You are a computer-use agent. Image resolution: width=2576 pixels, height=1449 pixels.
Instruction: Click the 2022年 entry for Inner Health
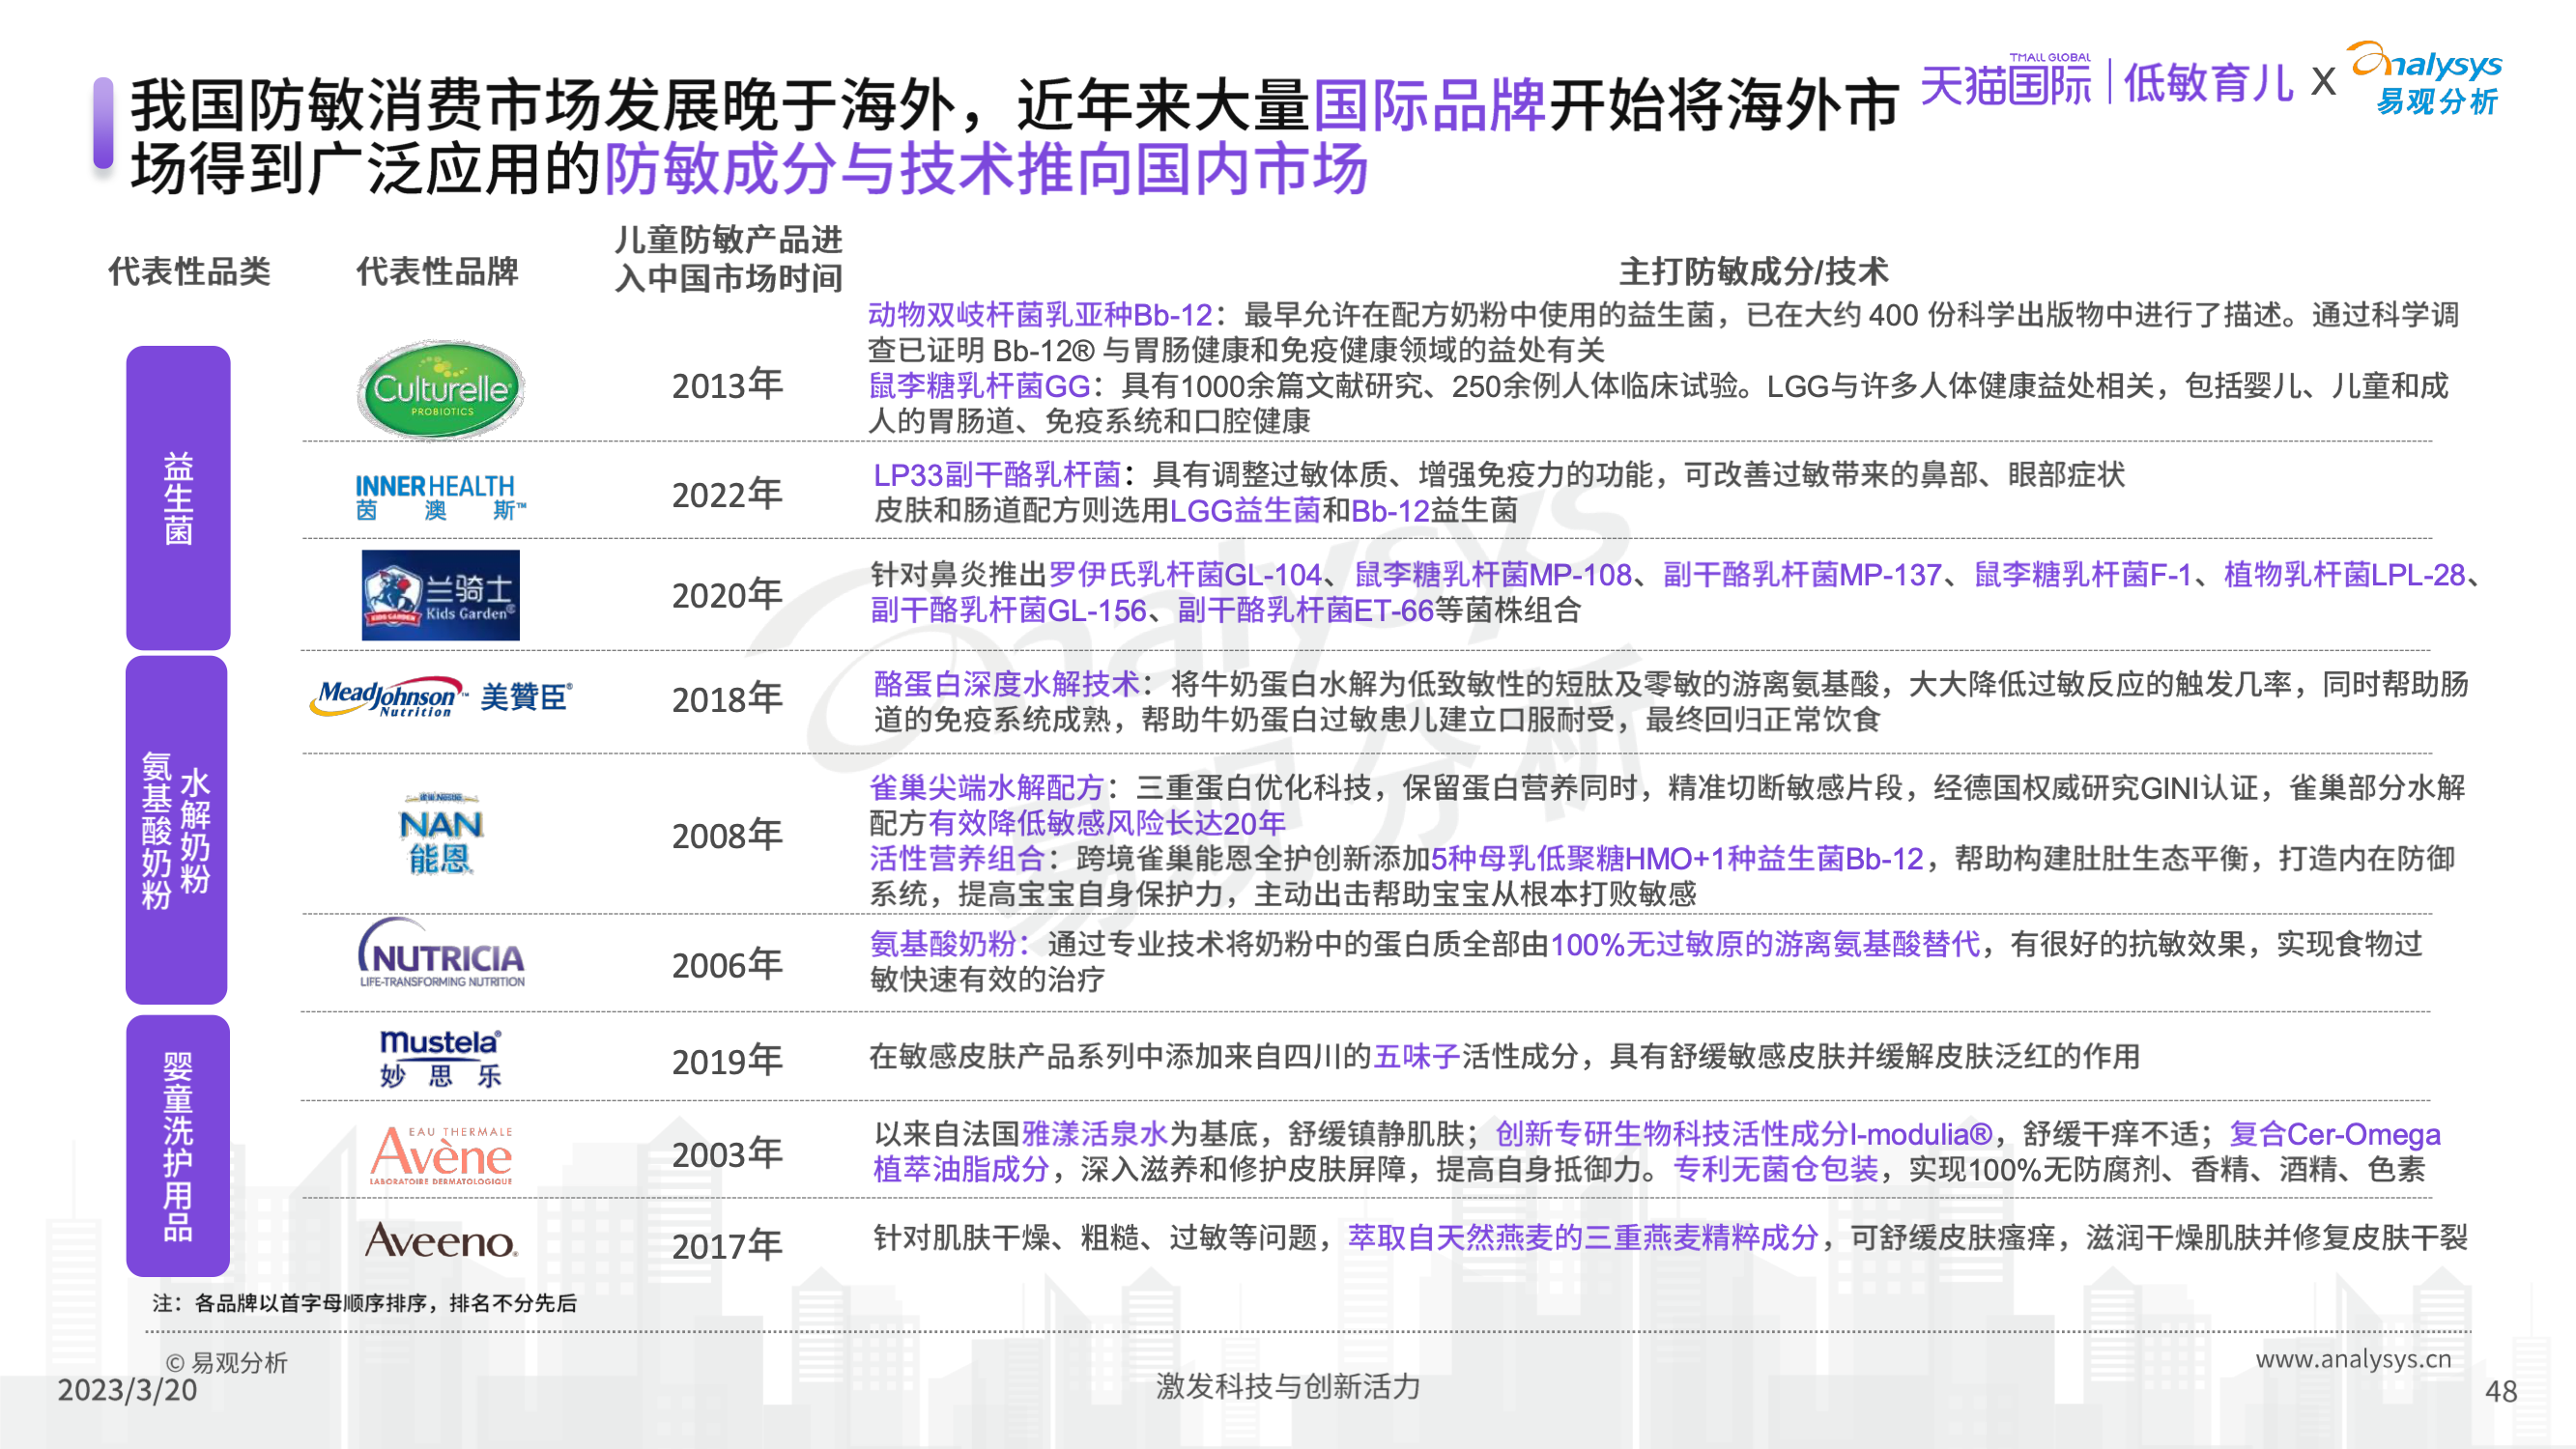pos(727,494)
